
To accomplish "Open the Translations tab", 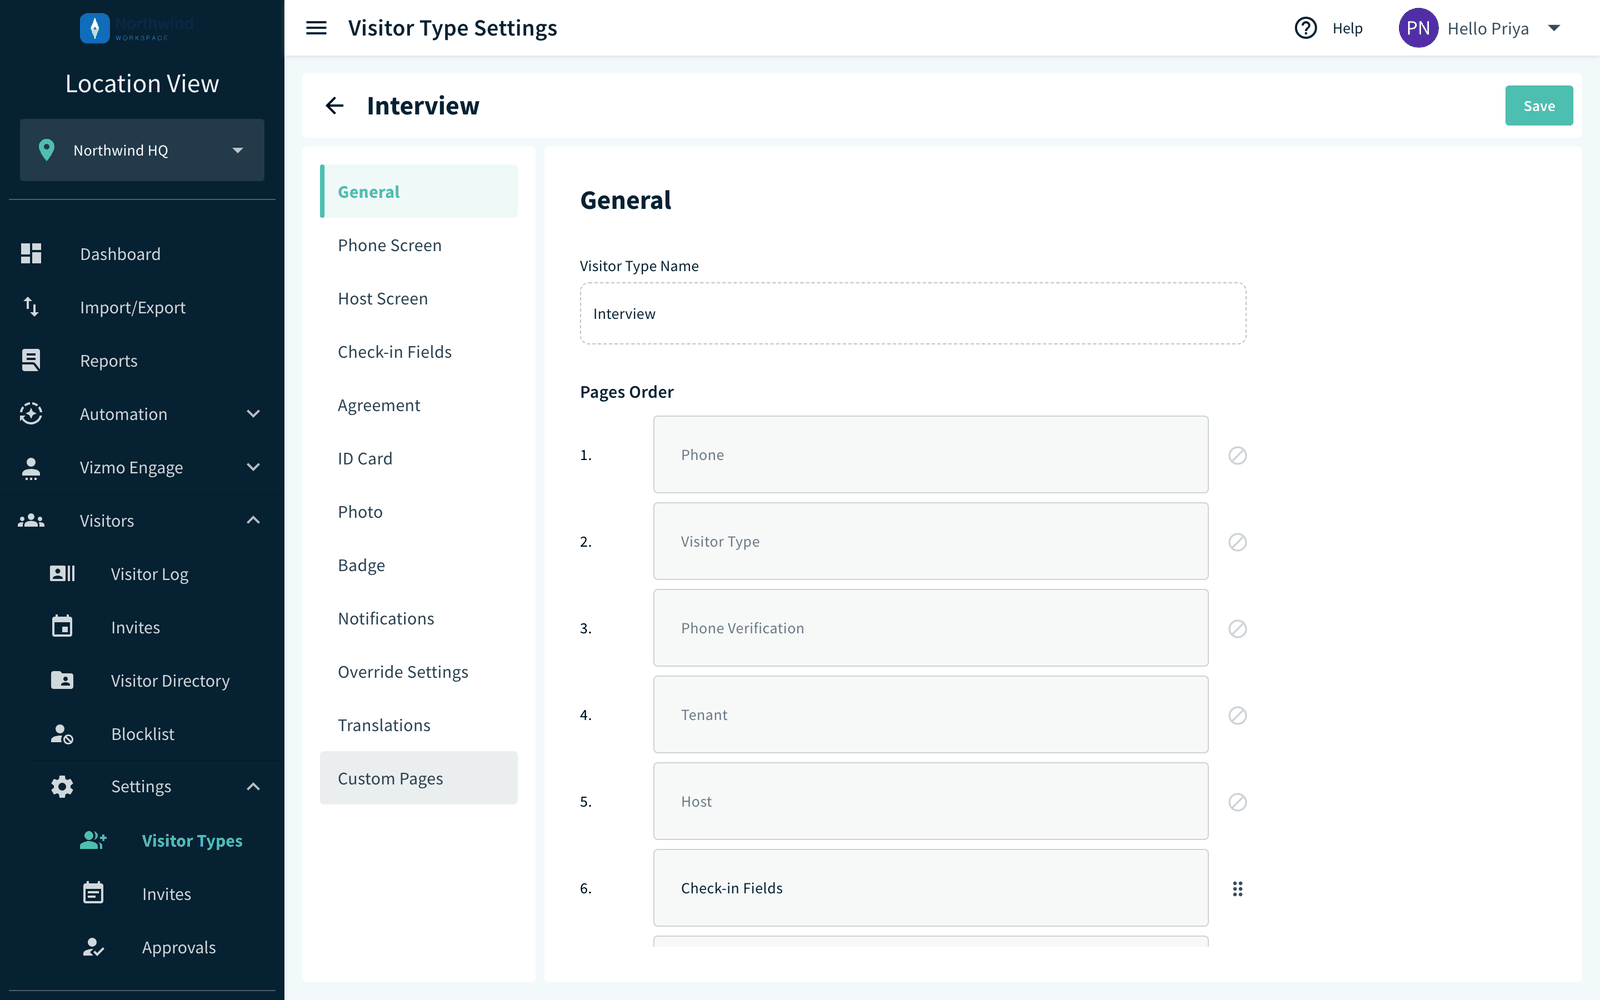I will [419, 725].
